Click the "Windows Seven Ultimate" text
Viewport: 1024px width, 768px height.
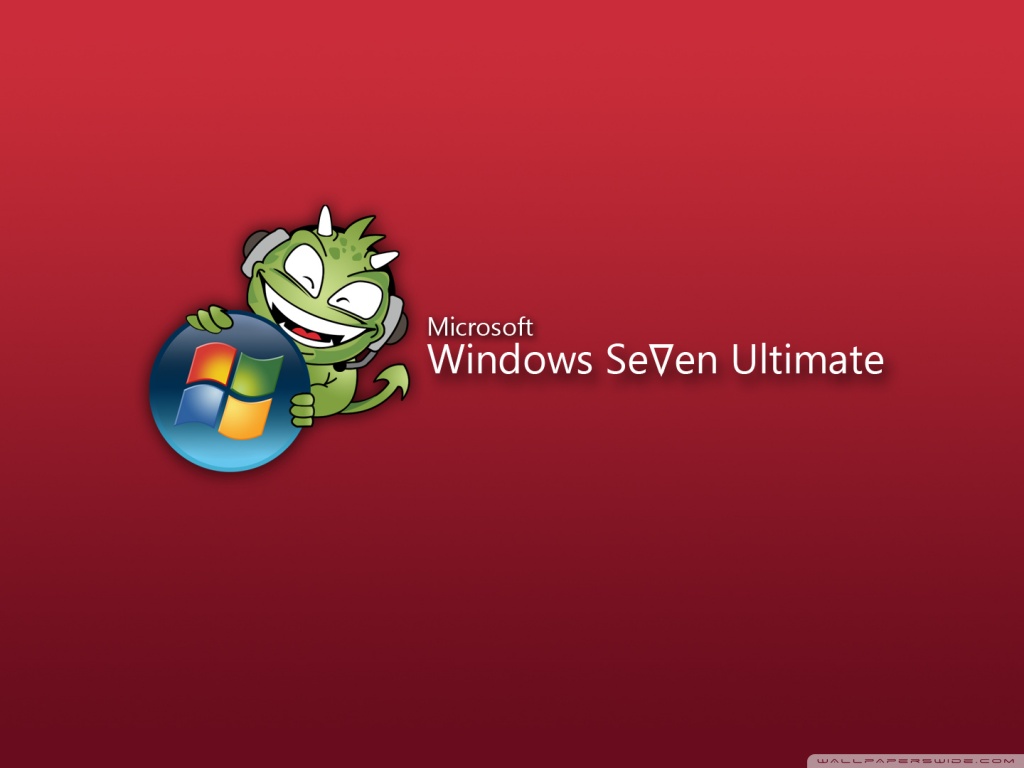[655, 359]
